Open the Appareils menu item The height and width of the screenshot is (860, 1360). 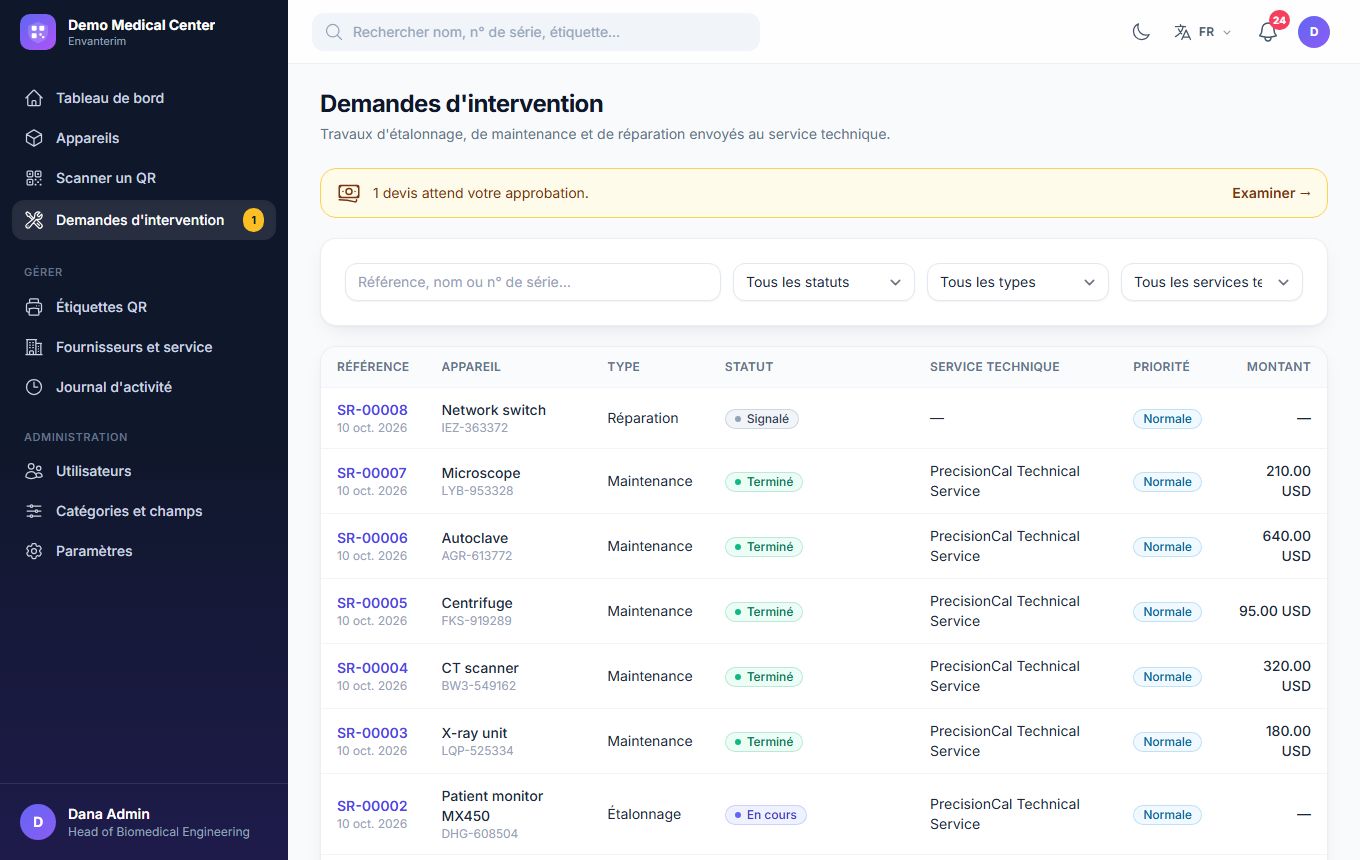[x=144, y=138]
